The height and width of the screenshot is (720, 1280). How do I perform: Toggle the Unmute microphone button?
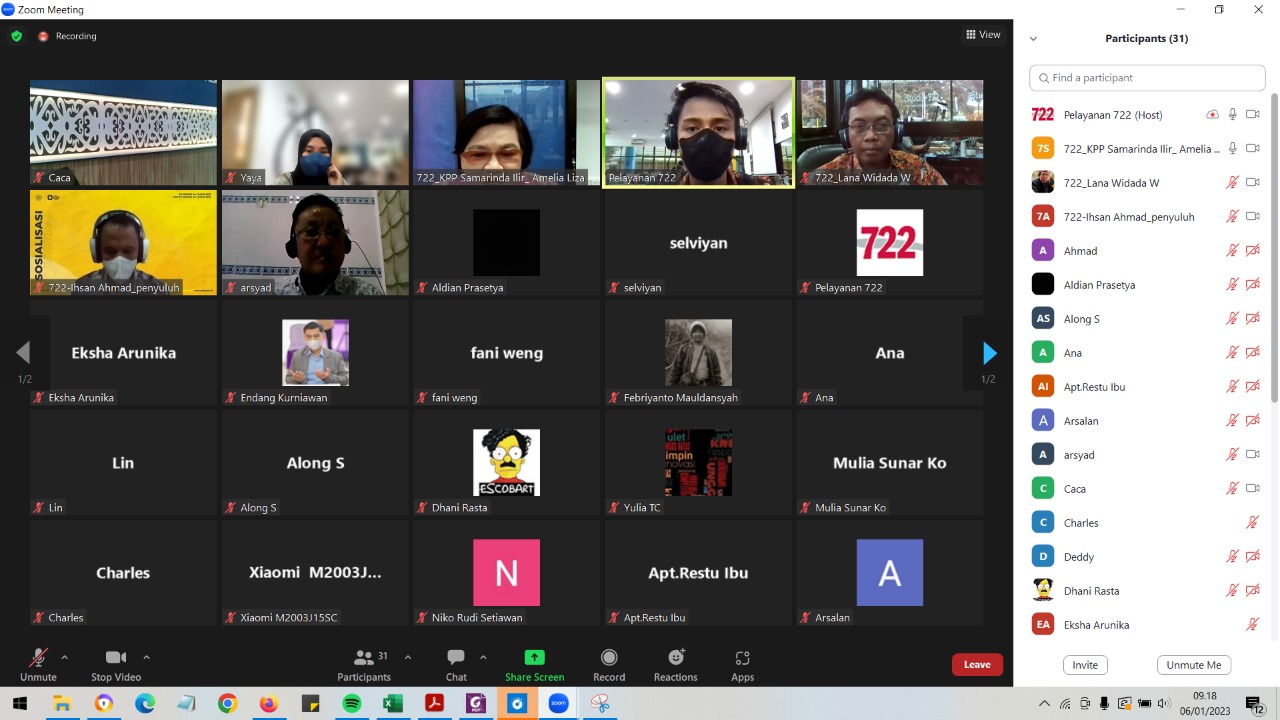pos(38,658)
